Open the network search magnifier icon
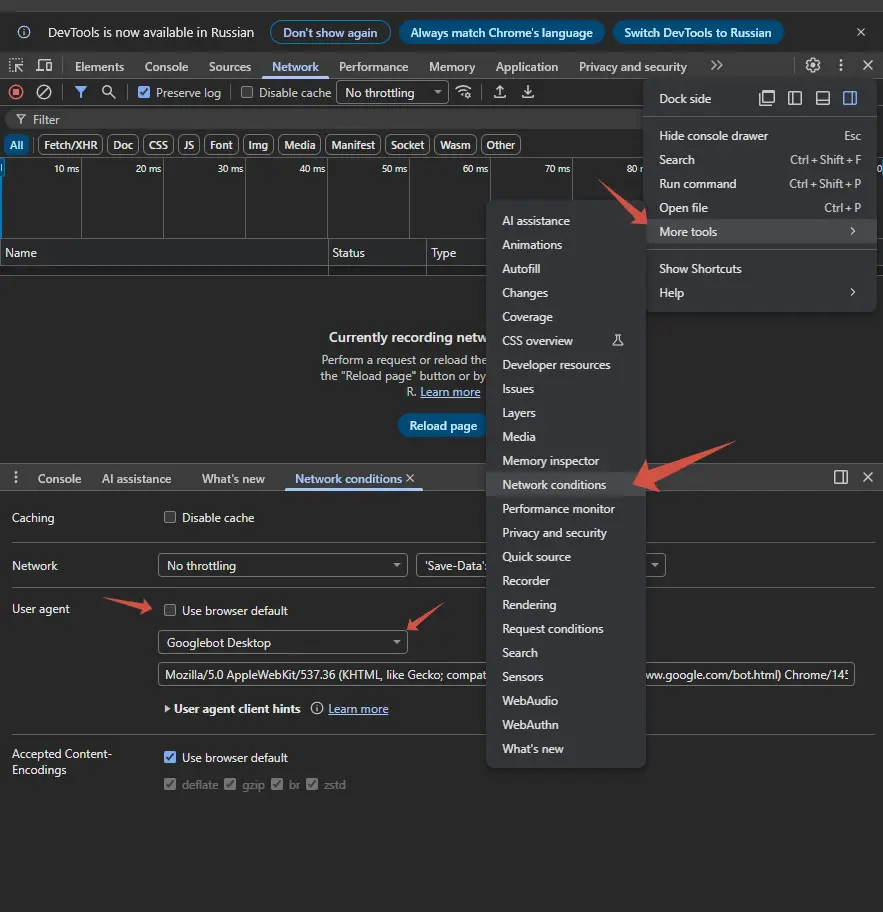 point(109,92)
